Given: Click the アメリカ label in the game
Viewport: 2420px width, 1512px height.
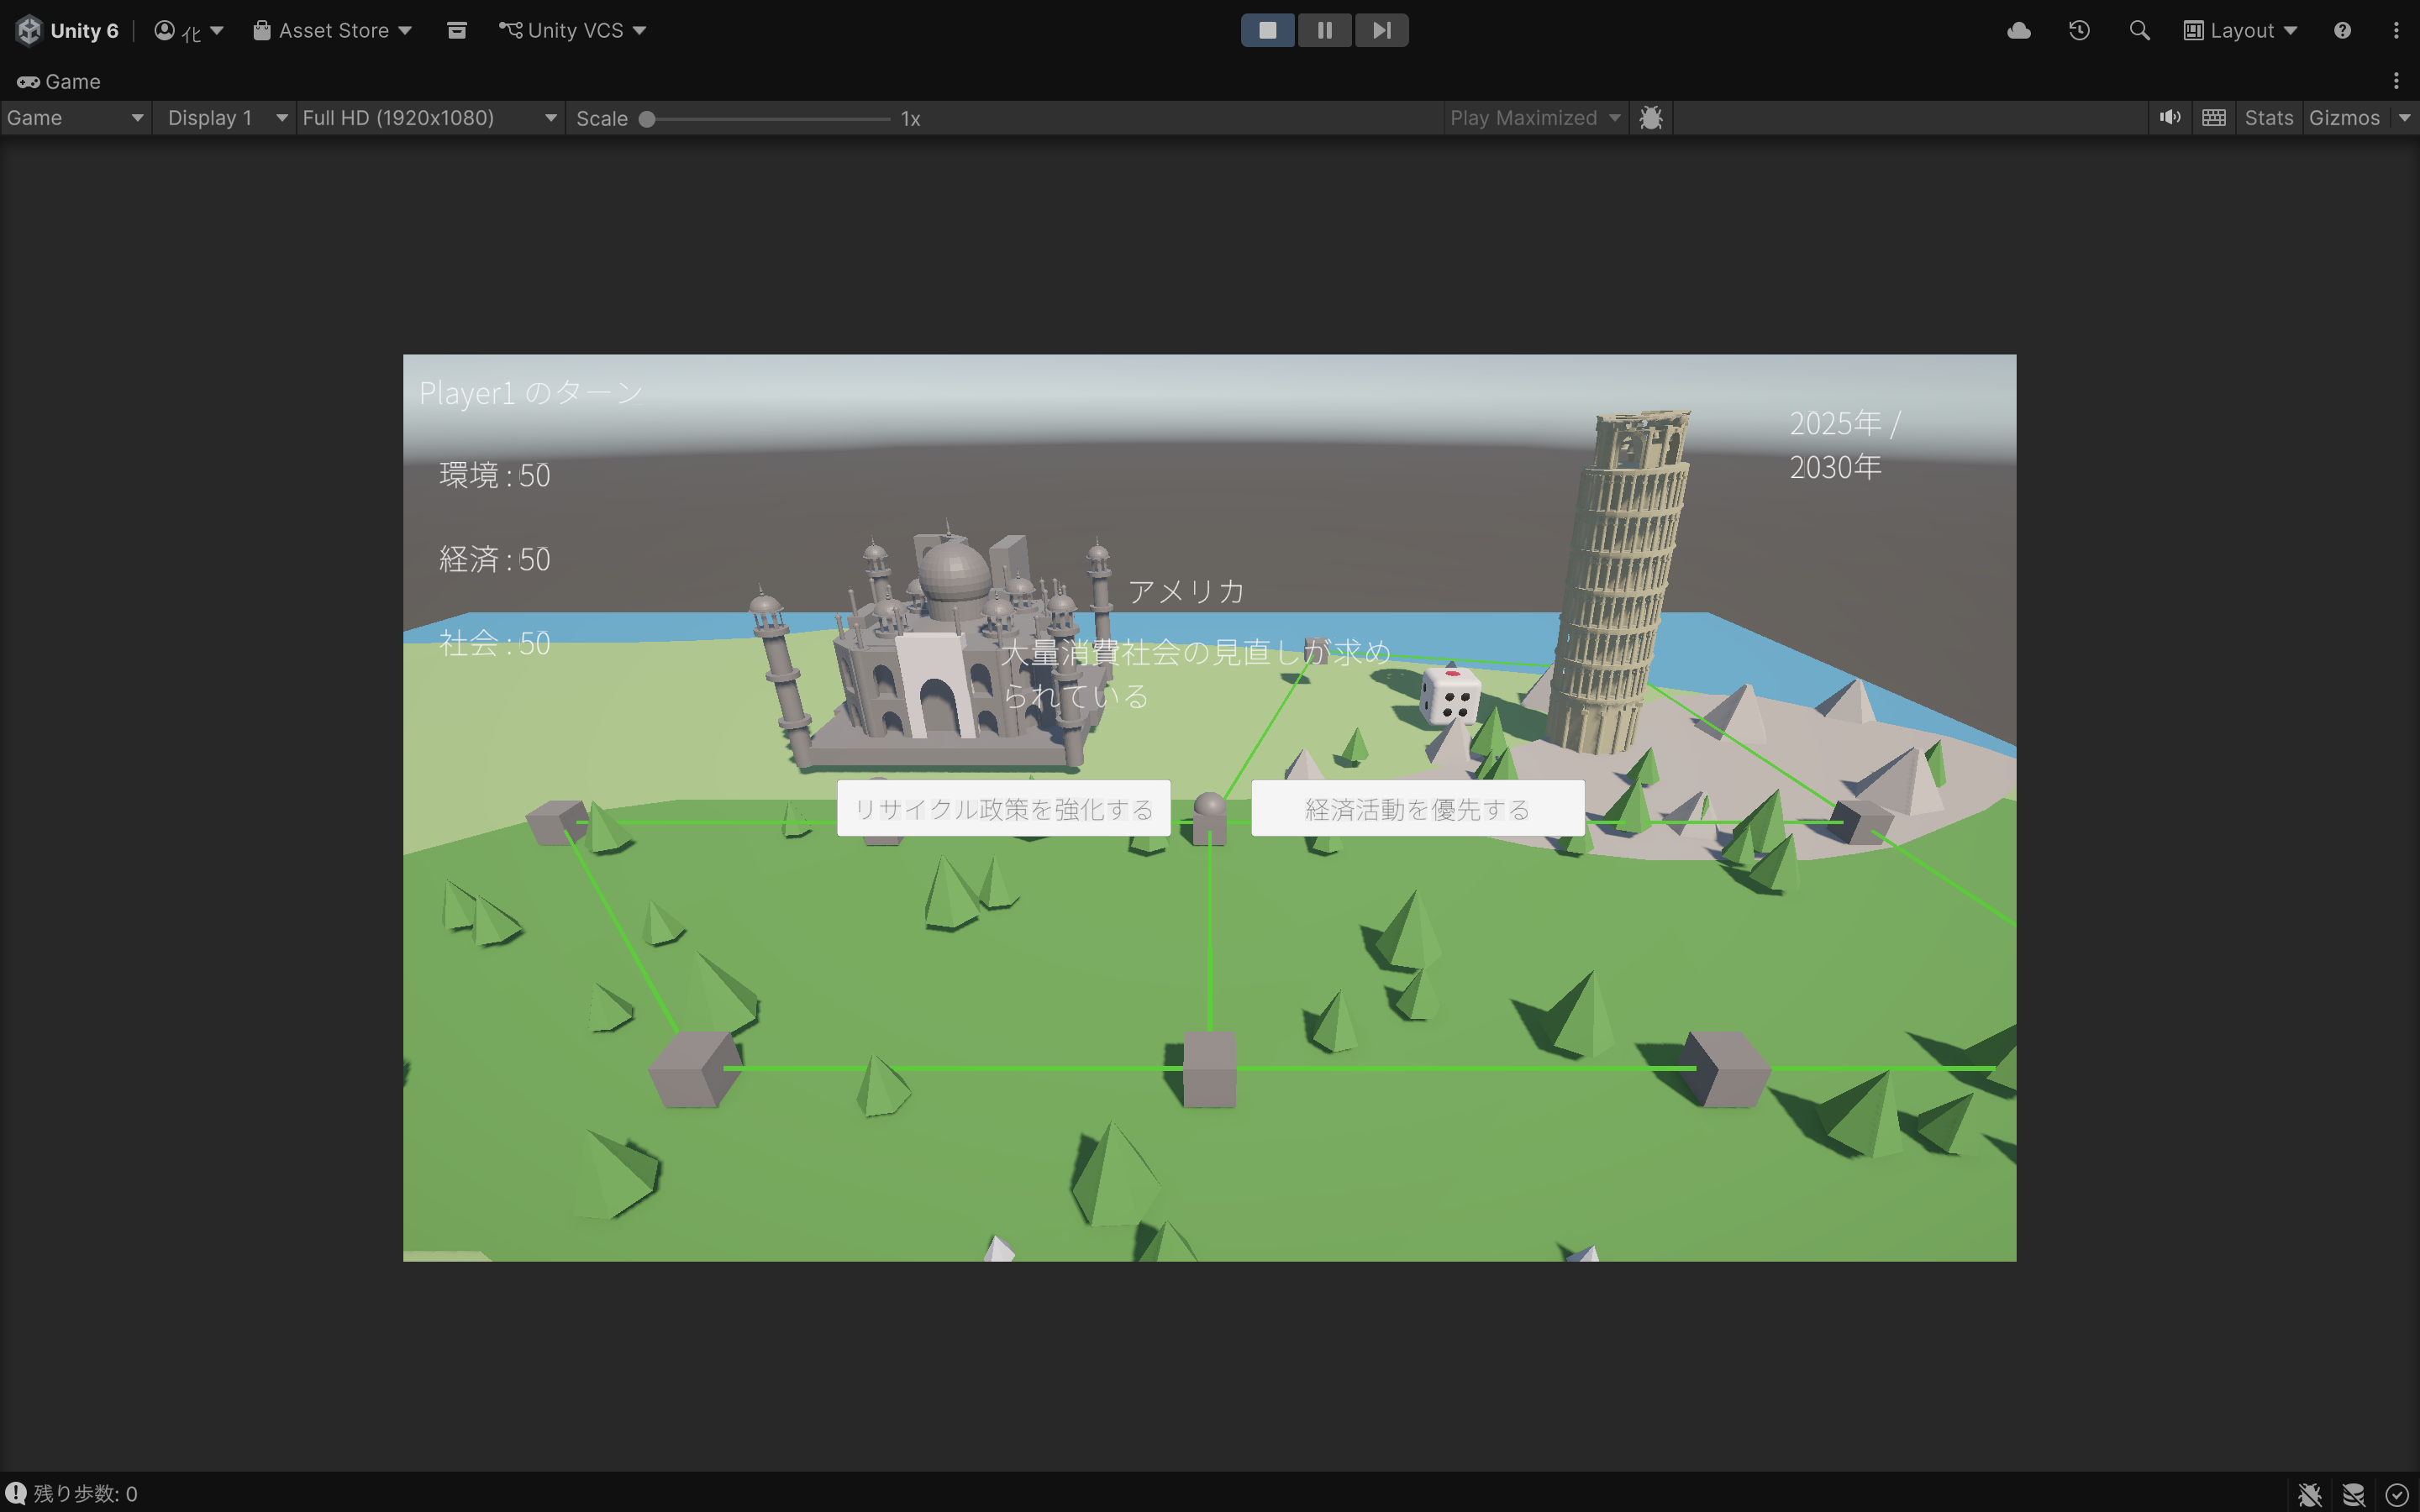Looking at the screenshot, I should tap(1186, 591).
